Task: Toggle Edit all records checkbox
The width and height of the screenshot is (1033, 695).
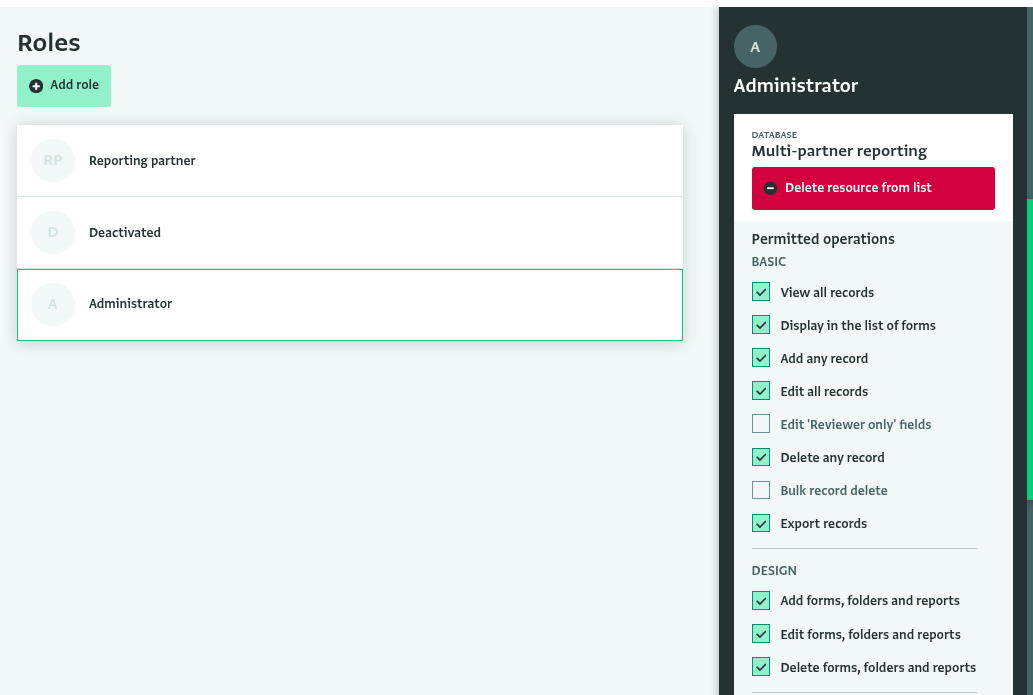Action: pos(761,391)
